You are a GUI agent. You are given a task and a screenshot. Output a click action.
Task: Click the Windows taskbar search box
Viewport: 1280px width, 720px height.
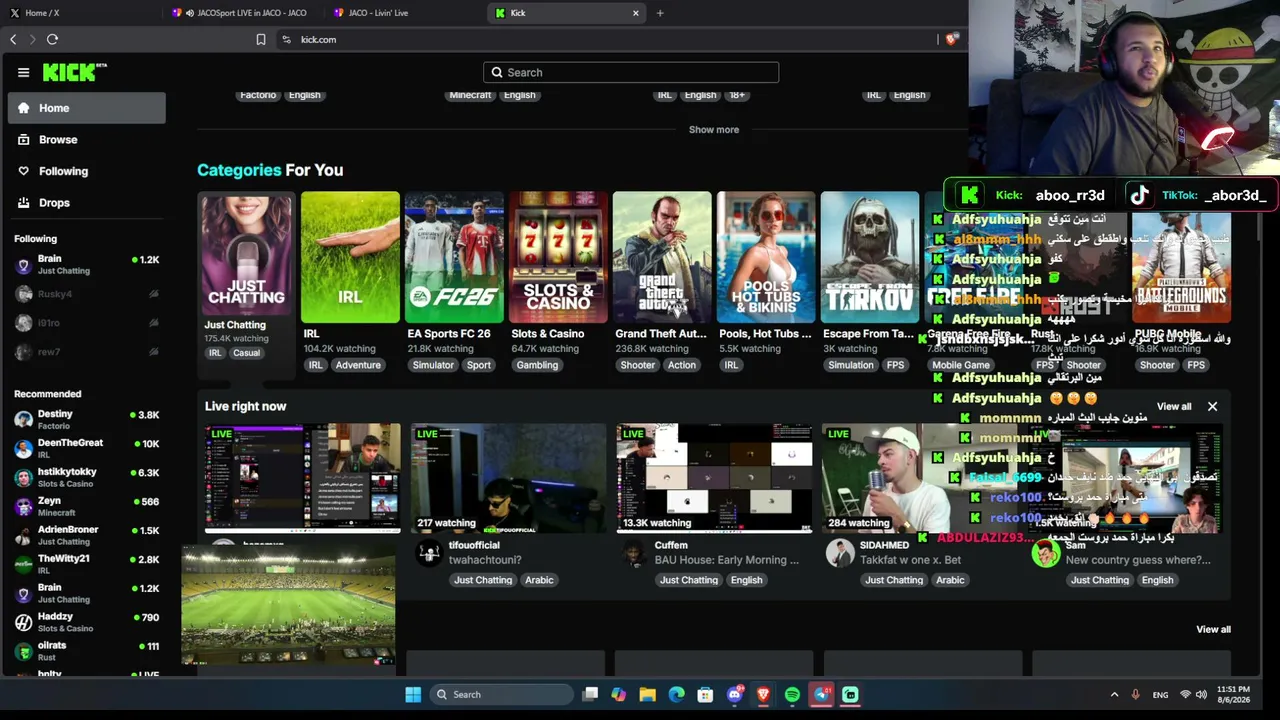click(x=502, y=694)
